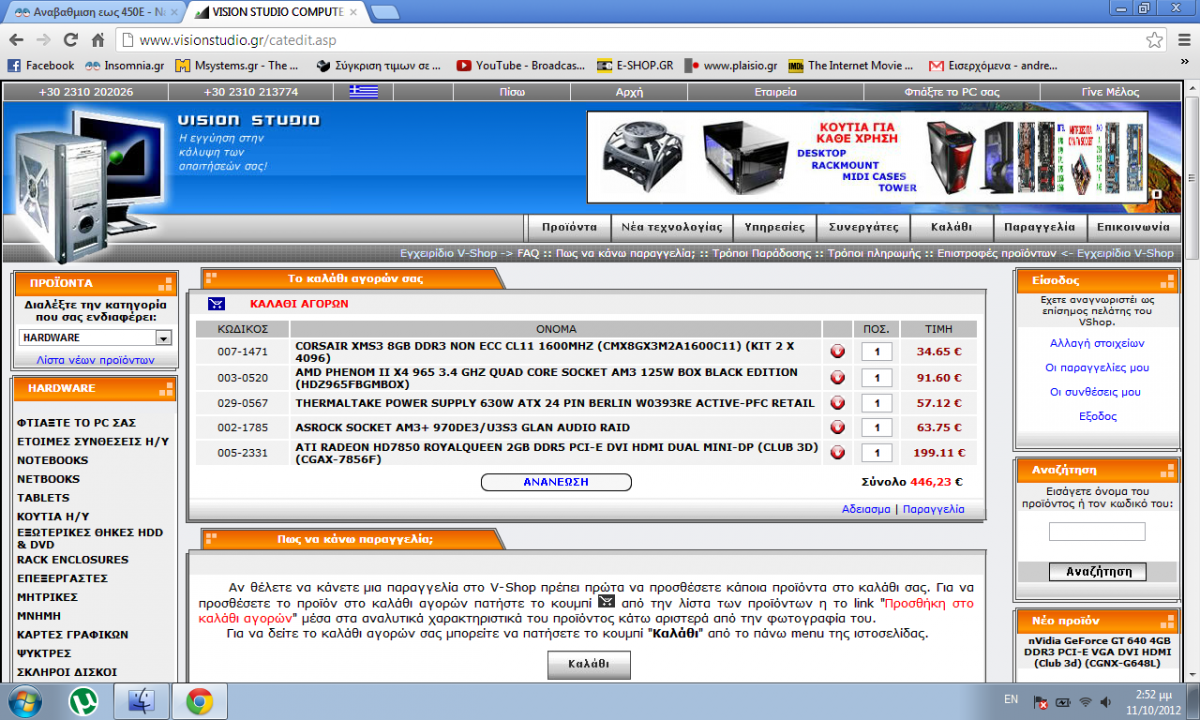The image size is (1200, 720).
Task: Open the Υπηρεσίες menu
Action: [774, 227]
